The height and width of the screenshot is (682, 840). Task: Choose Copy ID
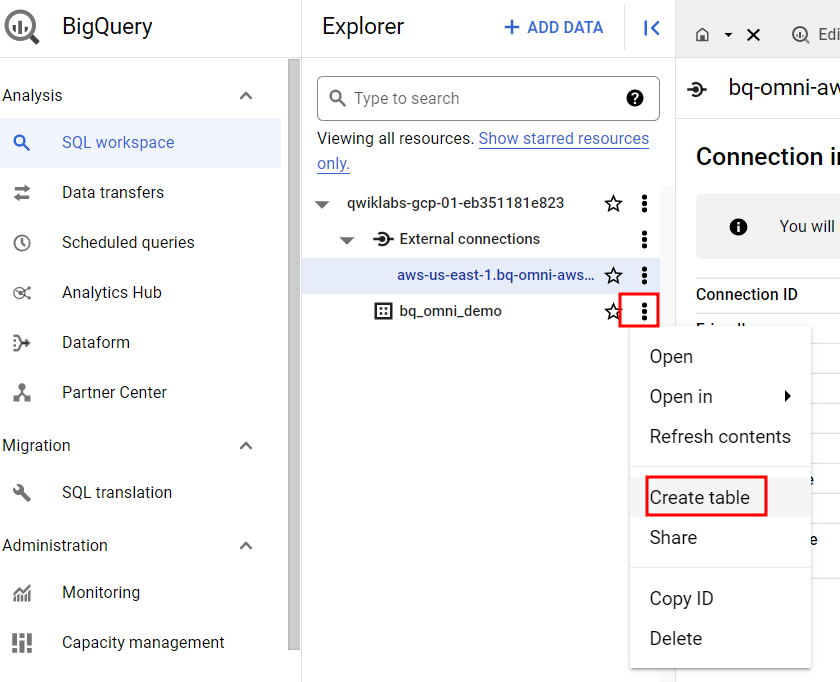pos(721,598)
